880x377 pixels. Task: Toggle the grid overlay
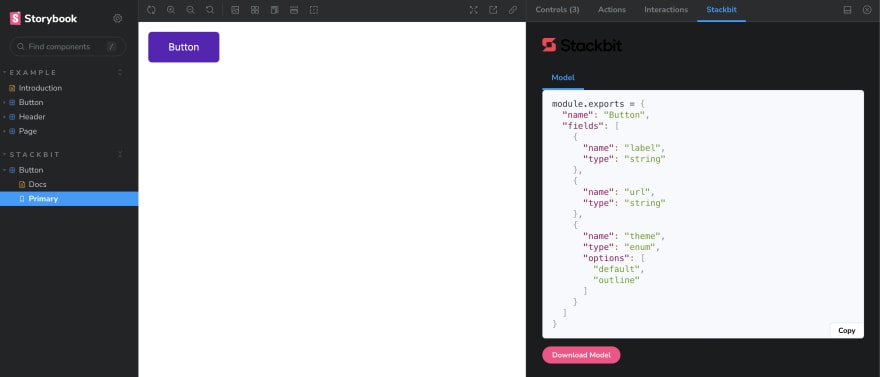point(255,10)
